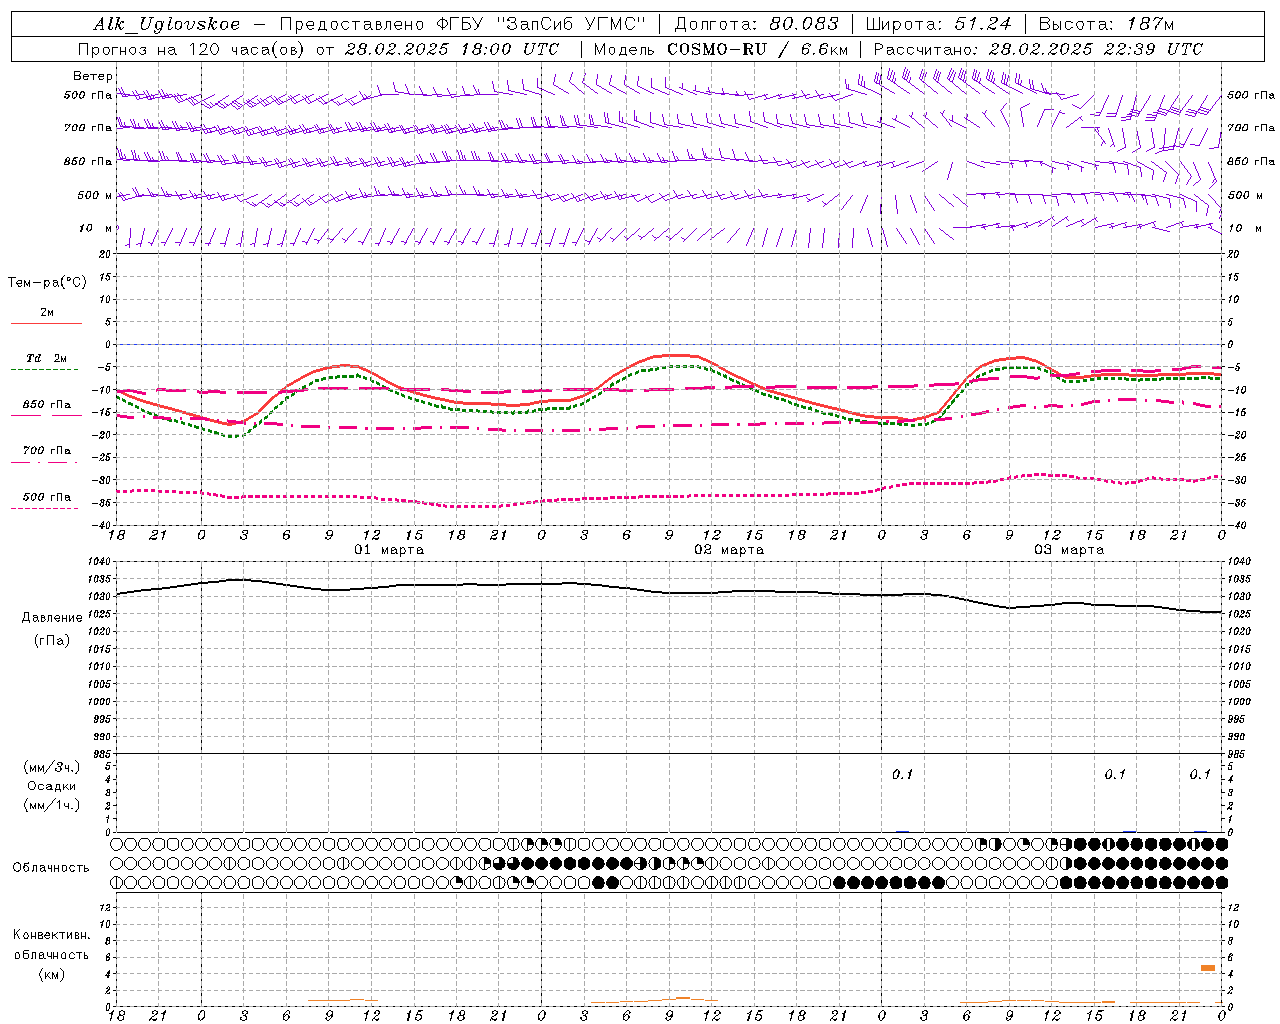
Task: Click the 2м temperature legend entry
Action: [47, 313]
